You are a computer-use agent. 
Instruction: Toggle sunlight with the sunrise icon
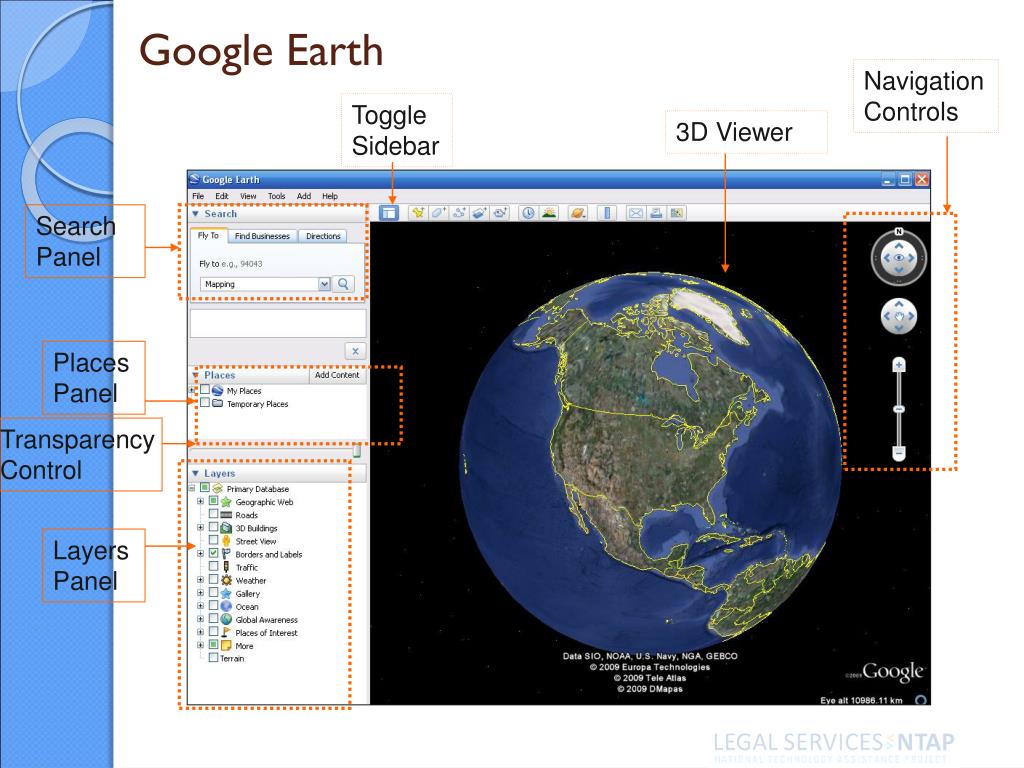pyautogui.click(x=549, y=213)
